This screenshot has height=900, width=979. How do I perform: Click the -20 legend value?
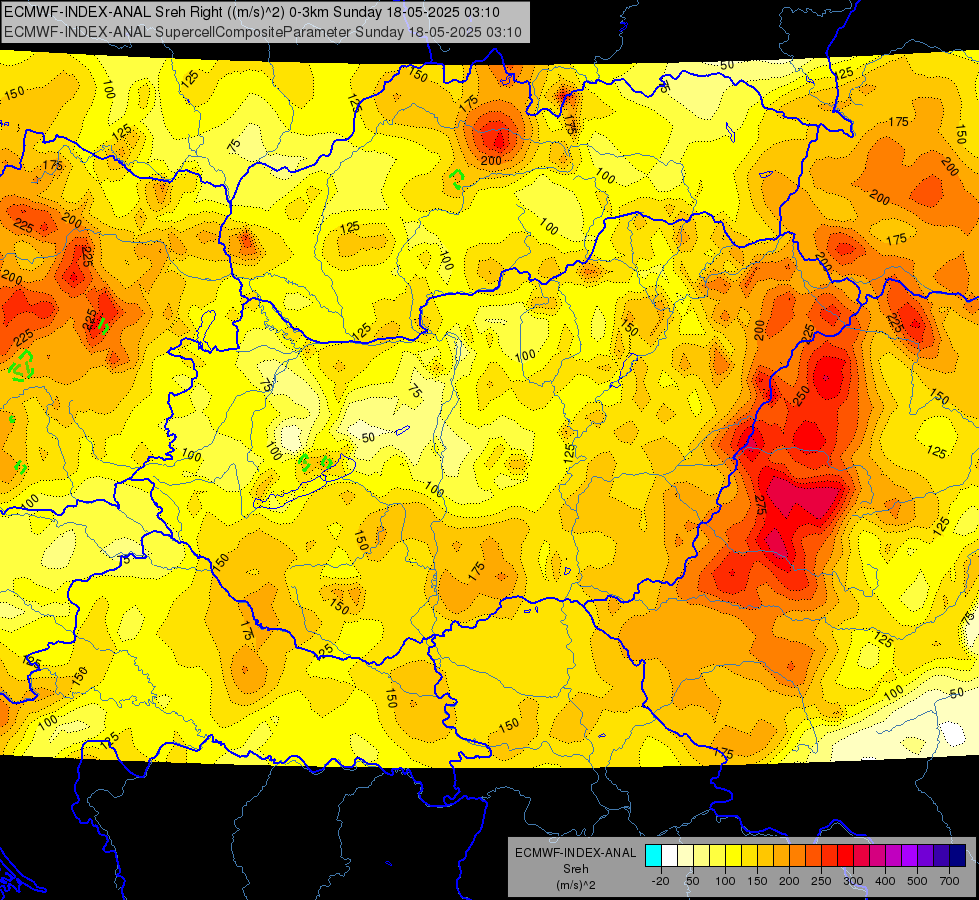coord(661,881)
